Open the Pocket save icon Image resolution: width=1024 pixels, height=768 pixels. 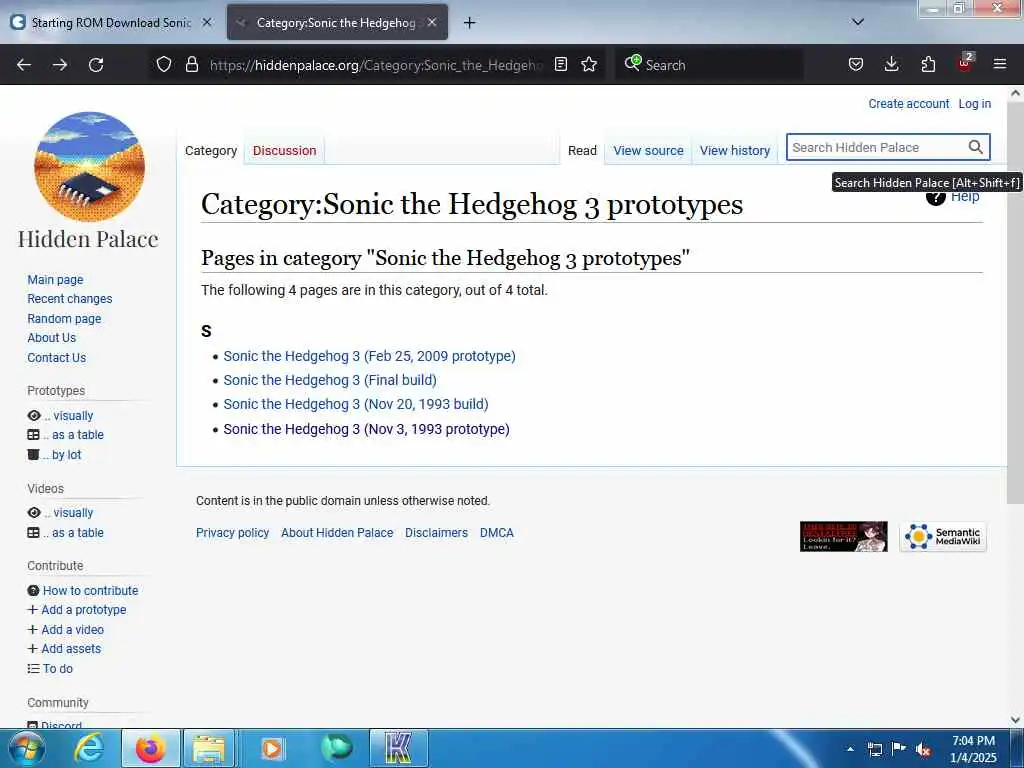[856, 64]
